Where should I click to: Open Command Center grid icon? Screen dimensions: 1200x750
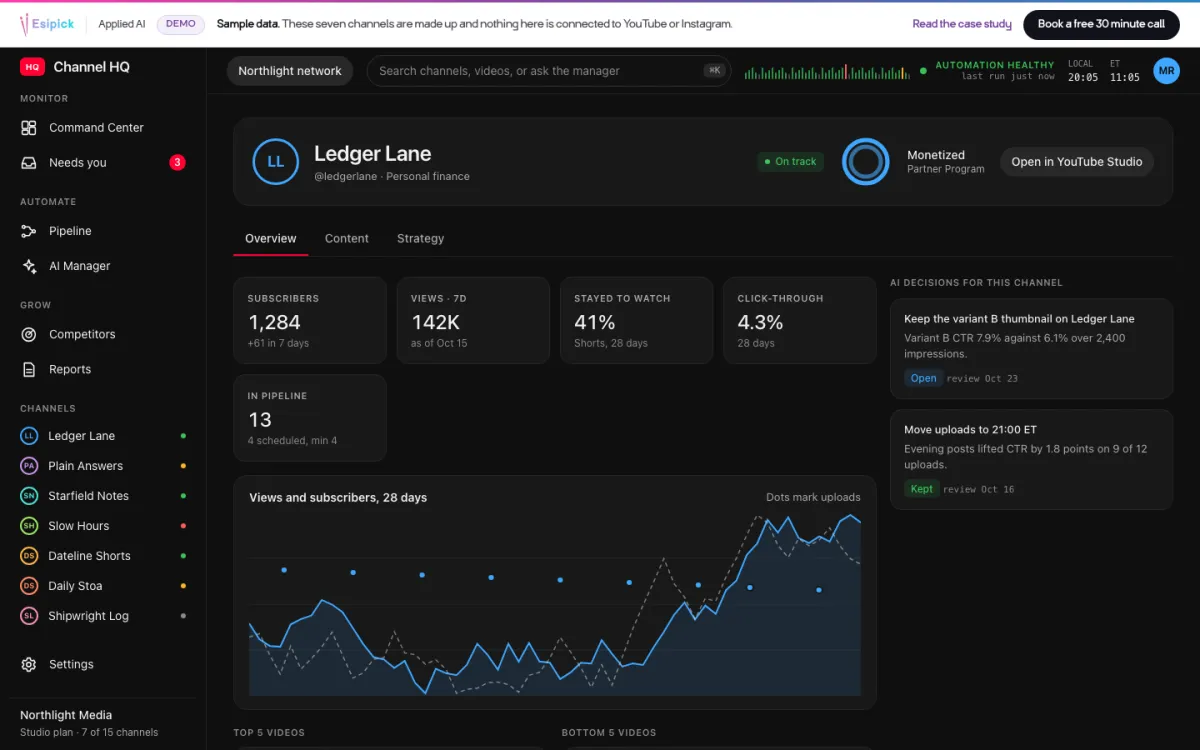pos(29,128)
